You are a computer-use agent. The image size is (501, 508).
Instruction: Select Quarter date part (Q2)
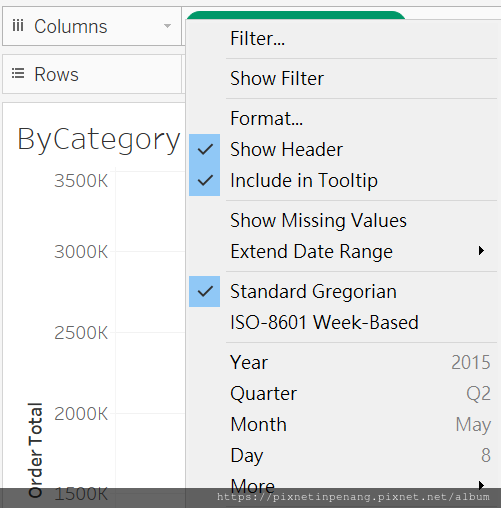coord(343,393)
